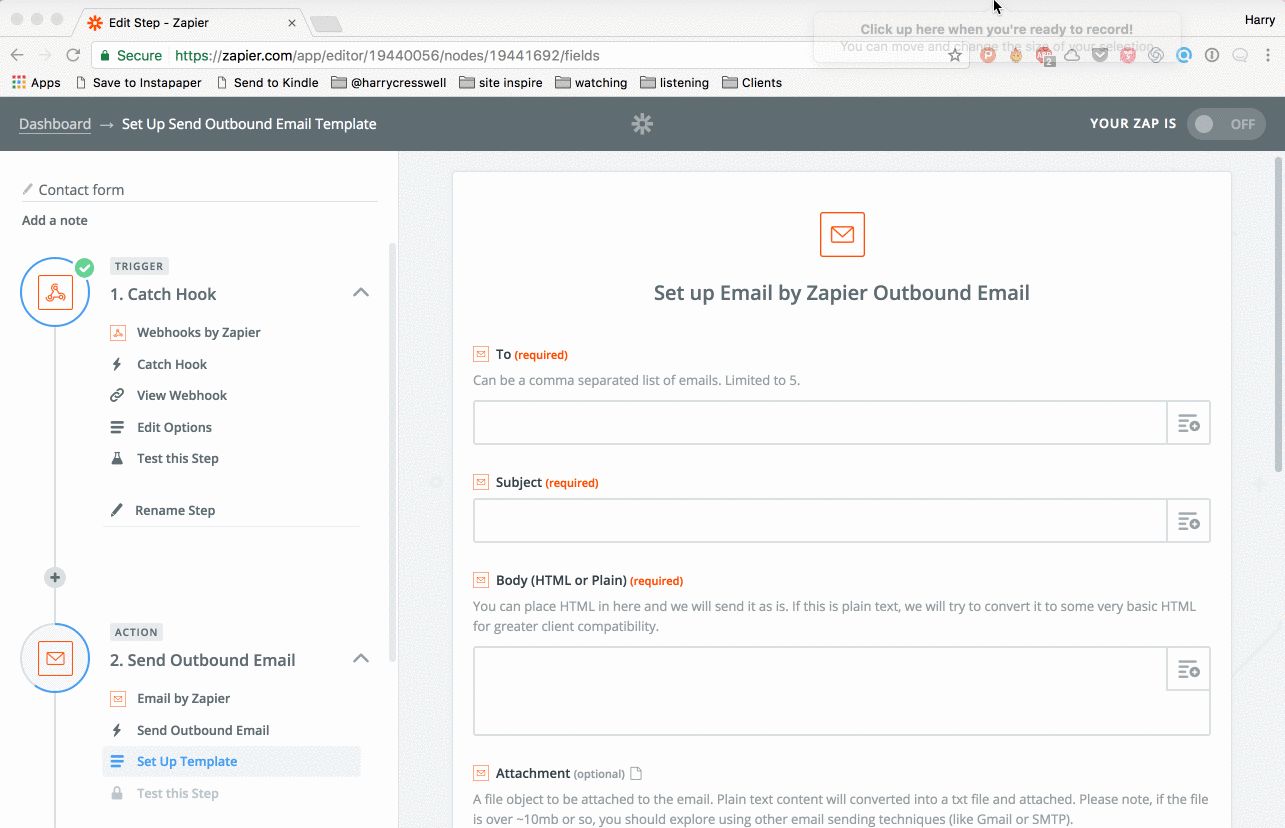
Task: Open insert-field picker for Body field
Action: tap(1188, 669)
